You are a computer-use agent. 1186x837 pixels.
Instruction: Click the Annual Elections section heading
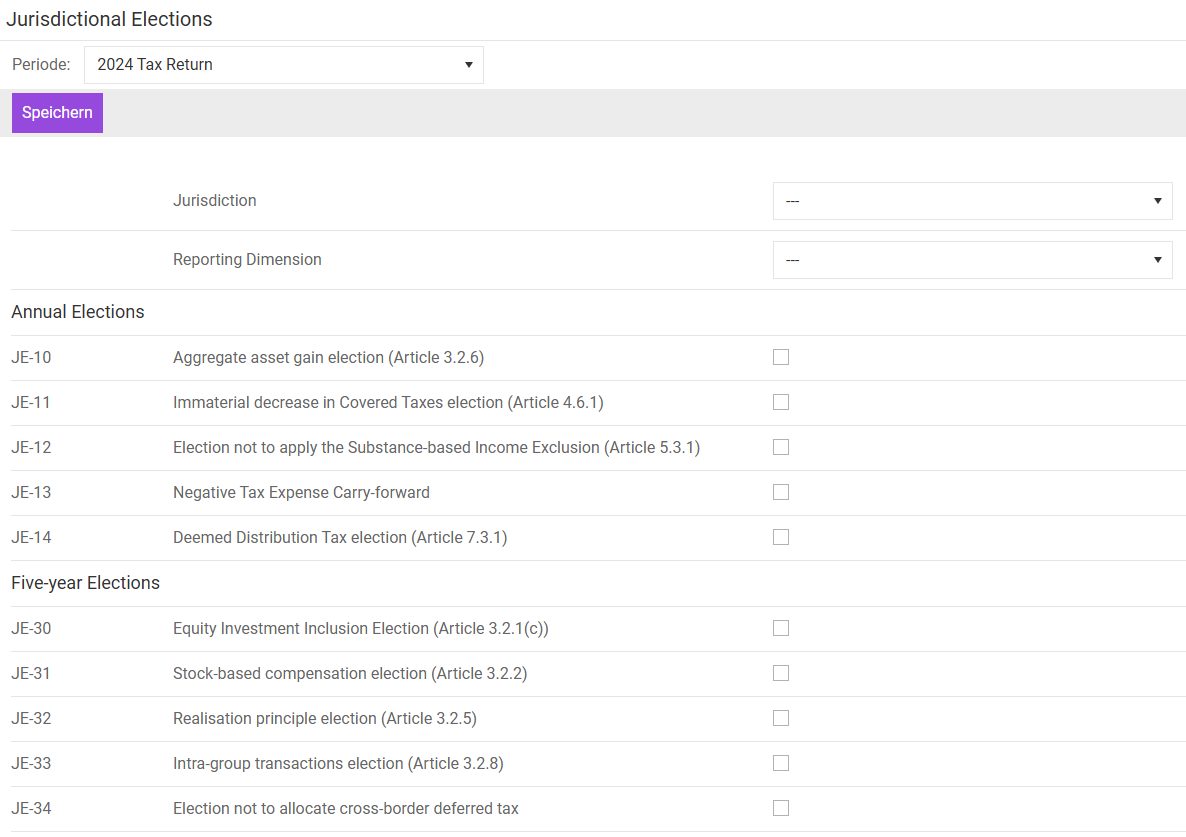click(x=78, y=312)
